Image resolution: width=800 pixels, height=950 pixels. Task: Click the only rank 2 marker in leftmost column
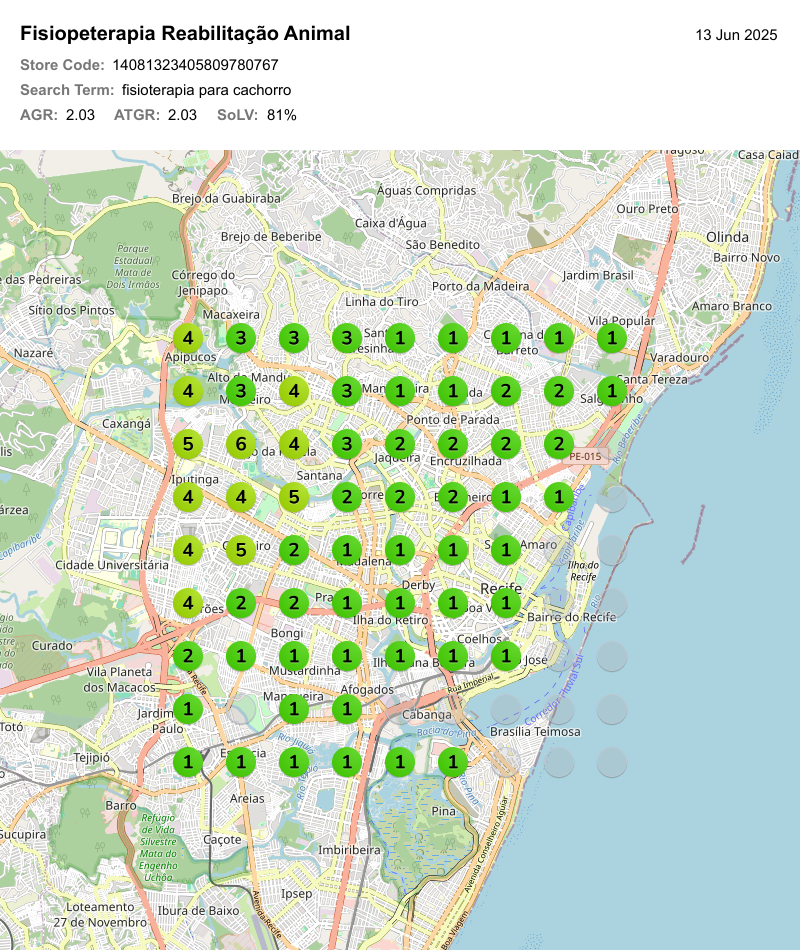187,656
